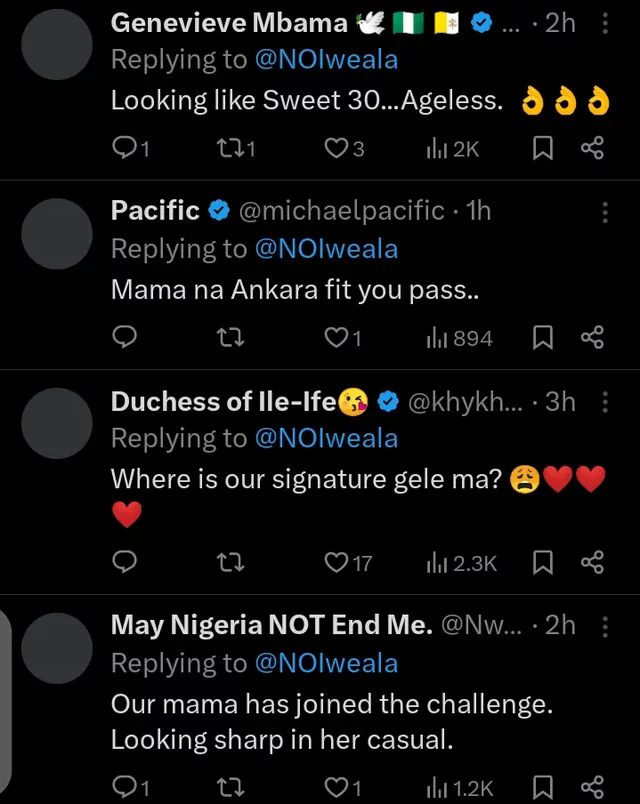
Task: View analytics for Pacific's tweet with 894 views
Action: [x=459, y=338]
